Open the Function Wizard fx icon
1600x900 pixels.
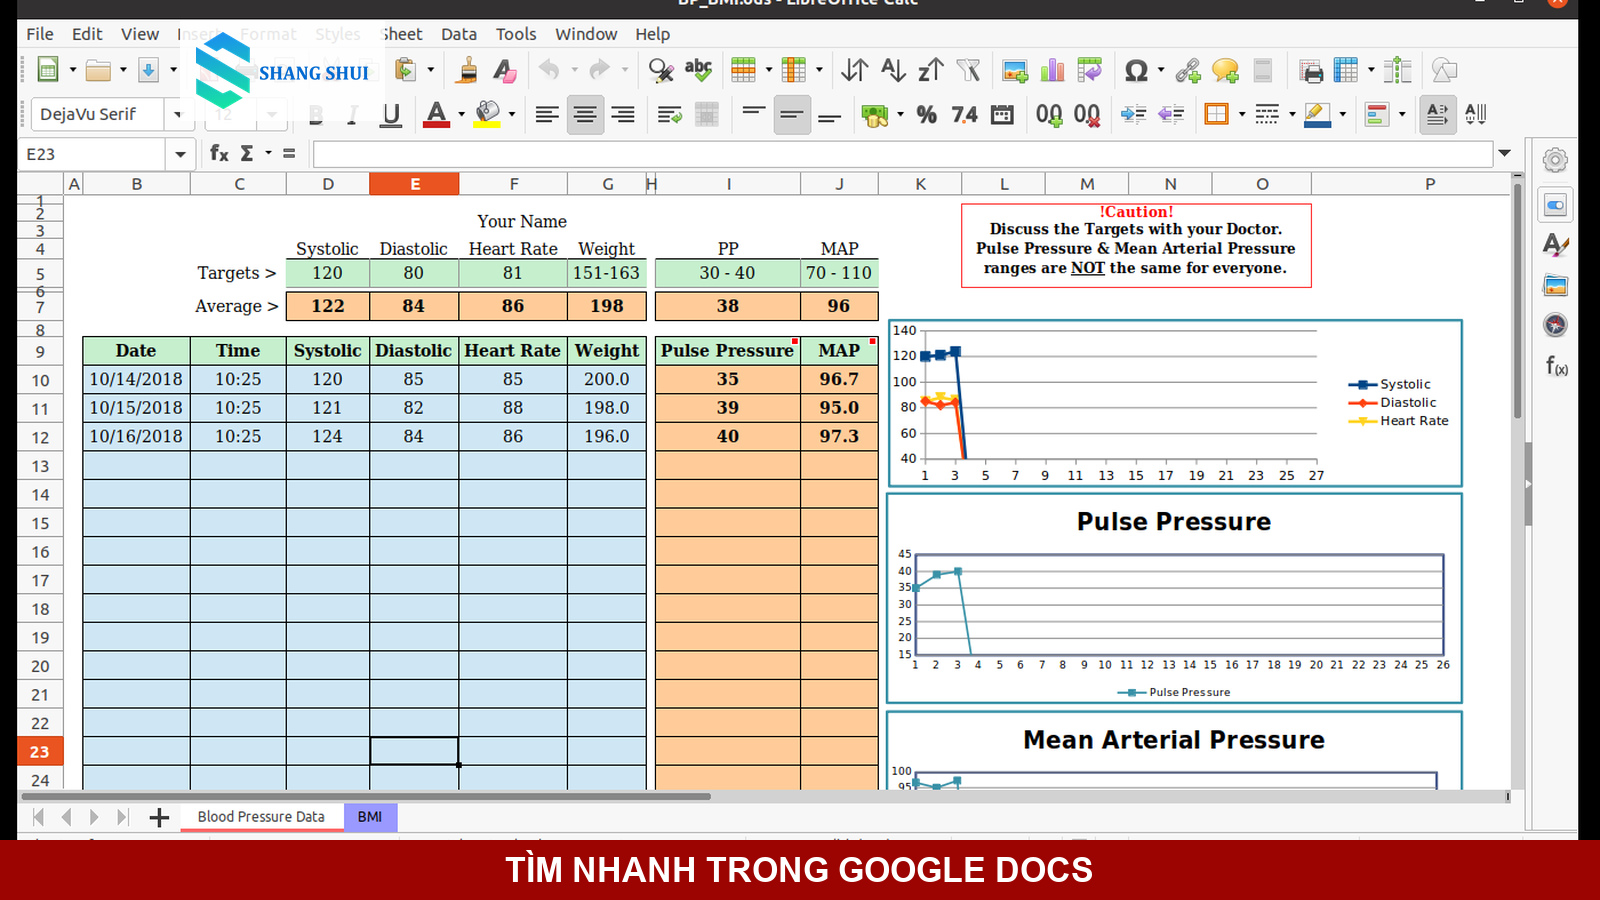point(219,153)
